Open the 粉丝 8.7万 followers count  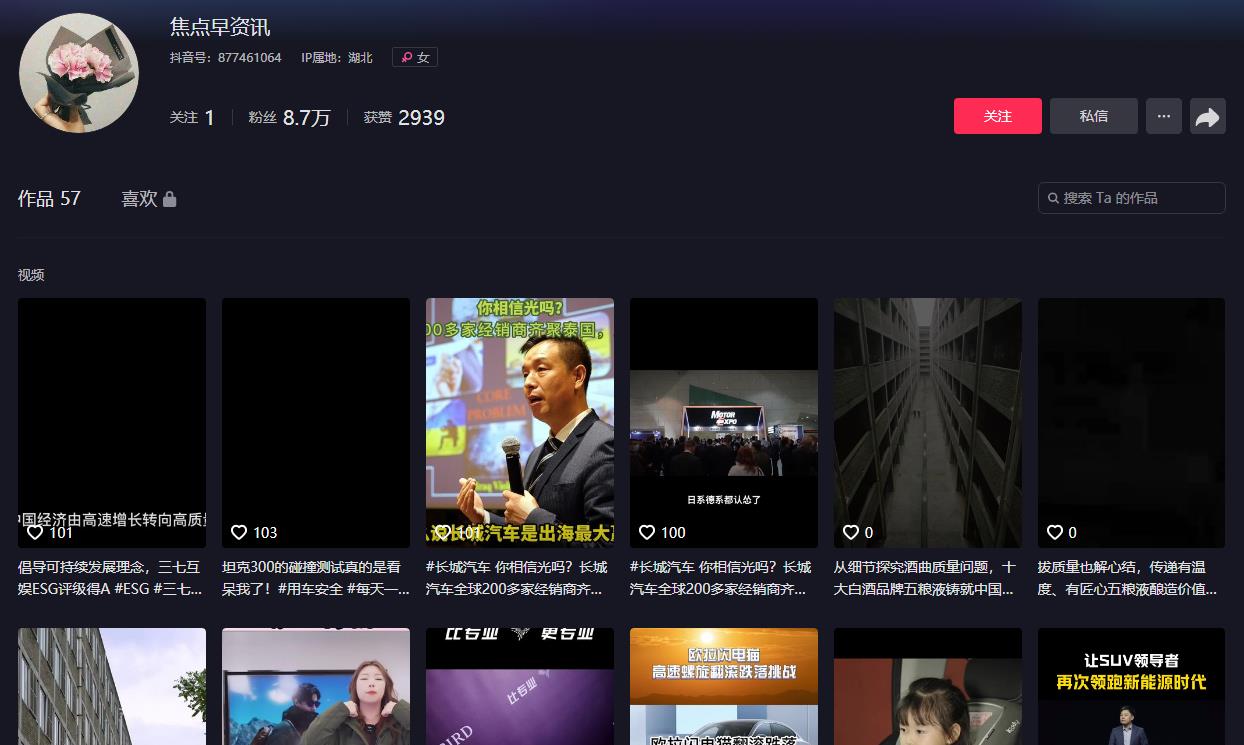pos(290,117)
